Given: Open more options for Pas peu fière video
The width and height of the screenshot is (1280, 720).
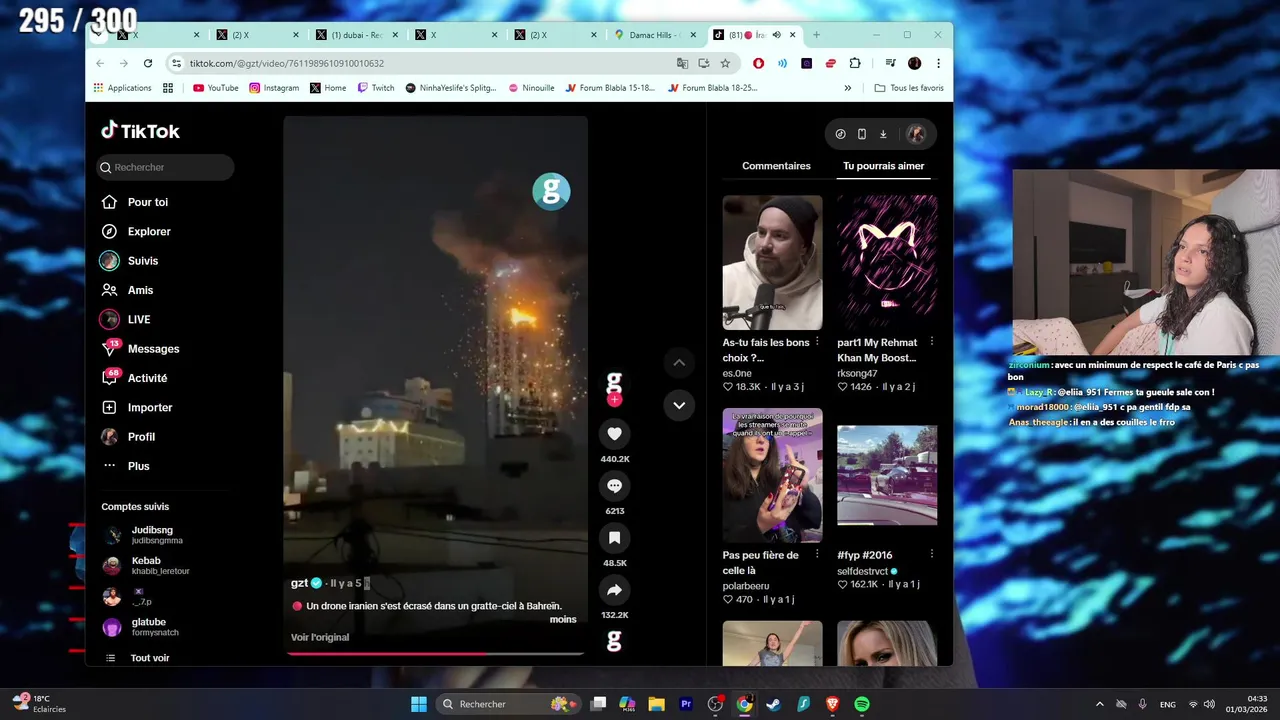Looking at the screenshot, I should [x=817, y=554].
